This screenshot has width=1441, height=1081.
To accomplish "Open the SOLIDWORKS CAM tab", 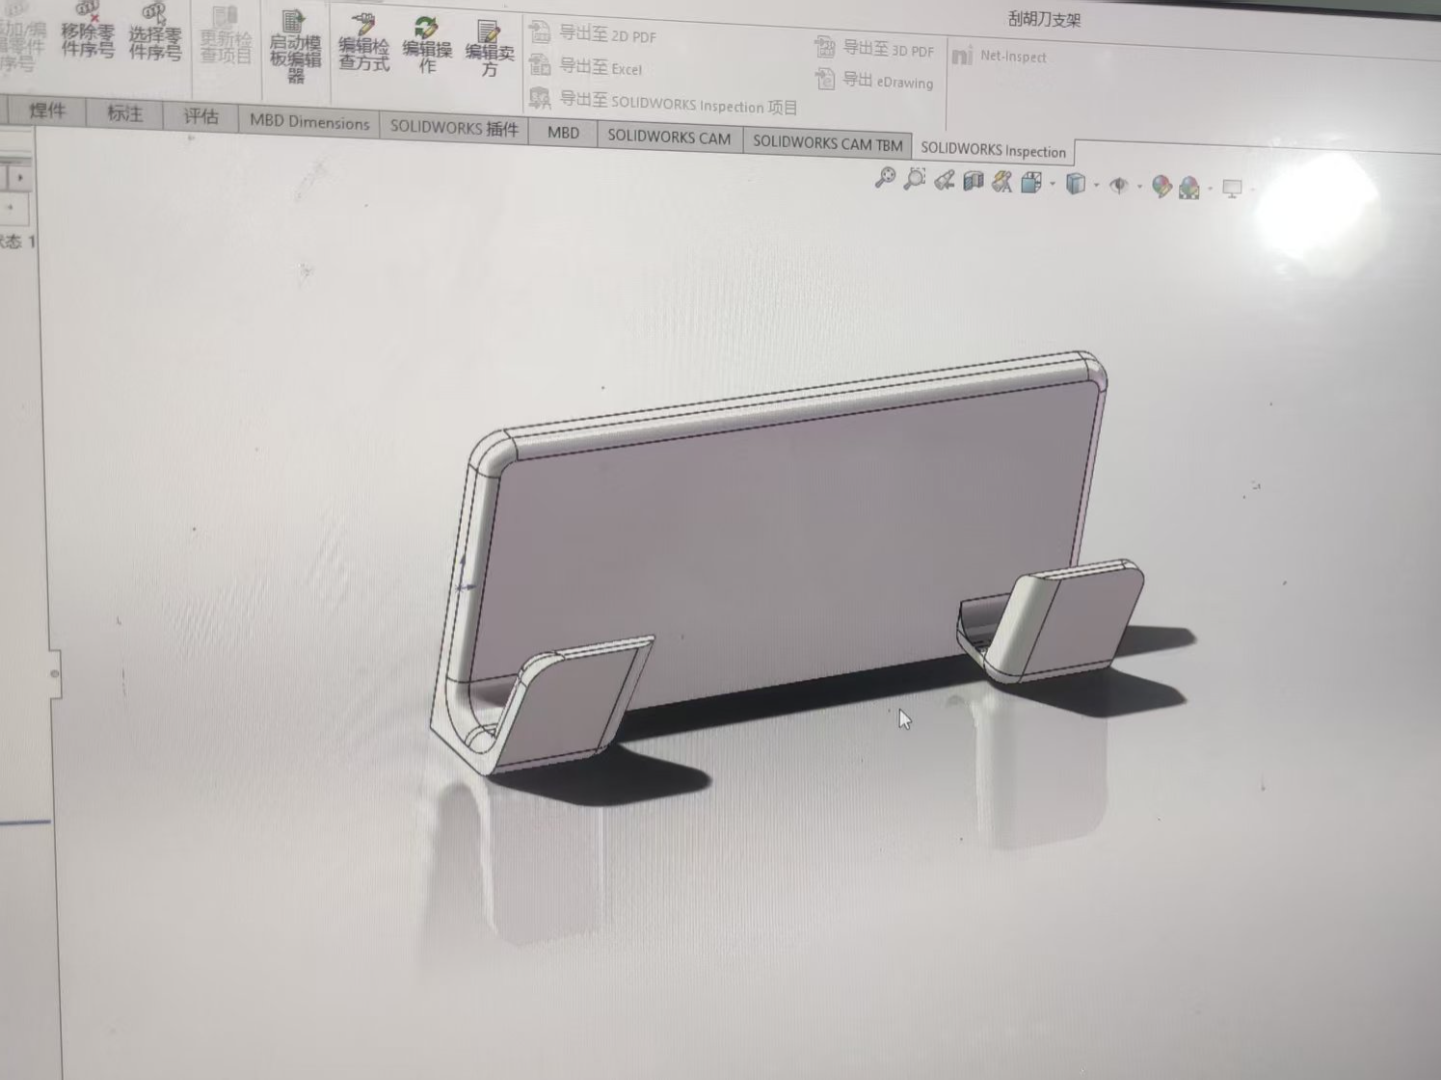I will pos(669,137).
